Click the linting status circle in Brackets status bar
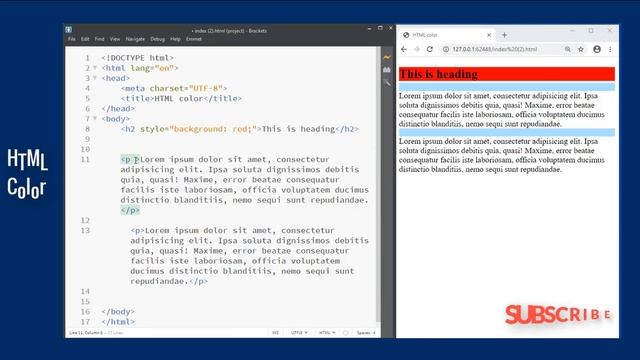 click(345, 333)
